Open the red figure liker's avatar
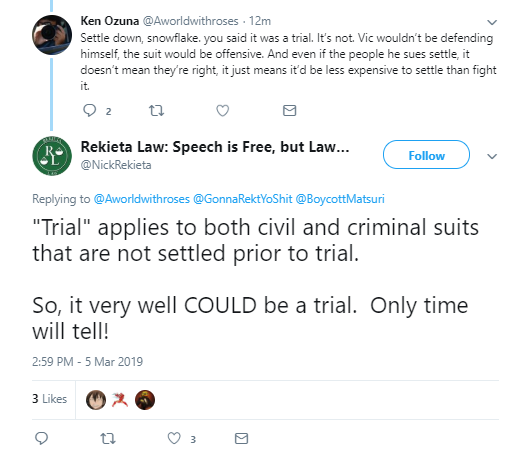 click(x=120, y=400)
